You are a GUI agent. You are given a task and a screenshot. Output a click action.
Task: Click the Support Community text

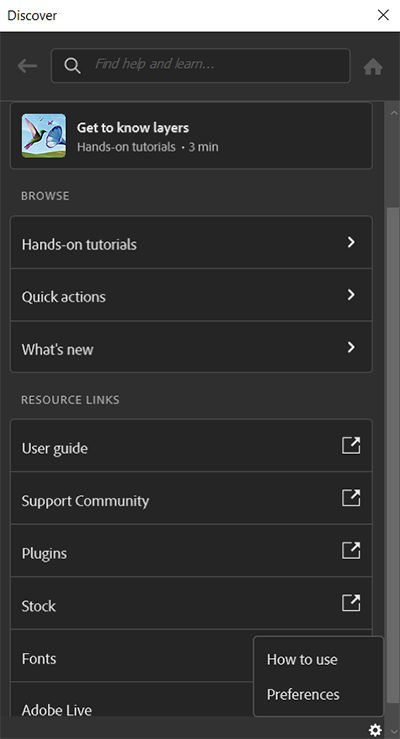(85, 501)
